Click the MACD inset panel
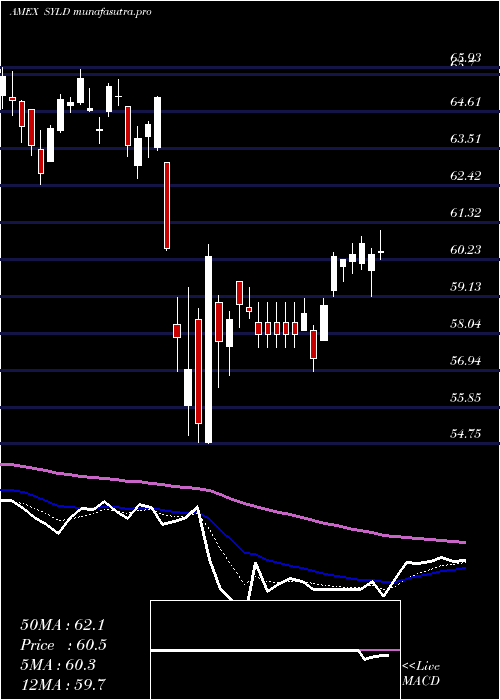The height and width of the screenshot is (700, 500). (275, 650)
